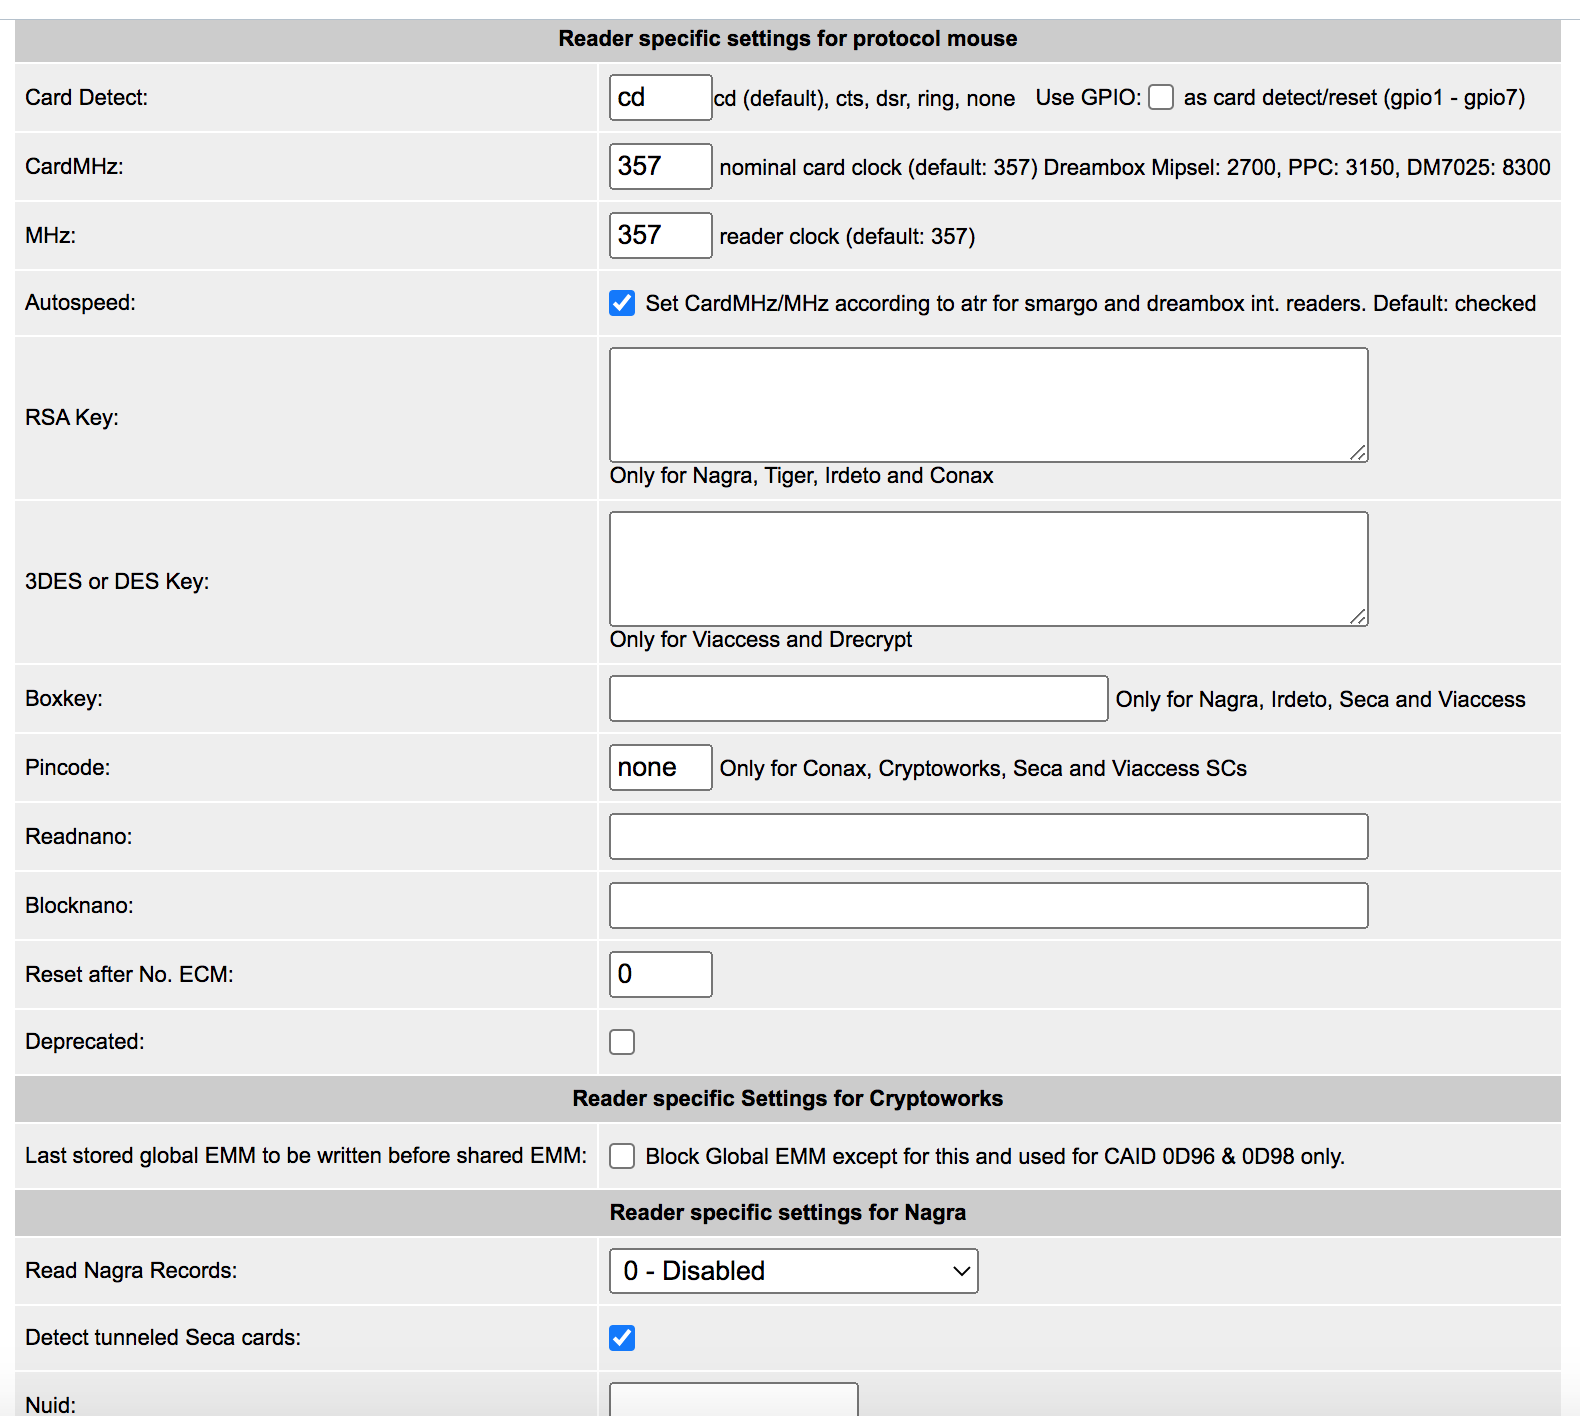Click the 'Pincode:' label
The width and height of the screenshot is (1580, 1416).
tap(68, 768)
